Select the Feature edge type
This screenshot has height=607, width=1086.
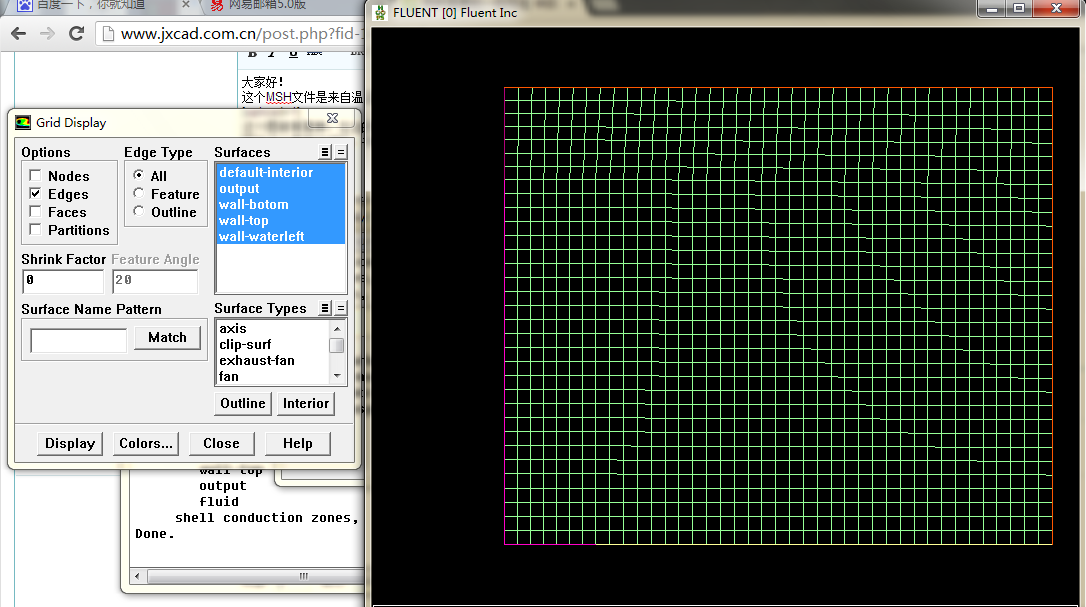click(x=139, y=194)
